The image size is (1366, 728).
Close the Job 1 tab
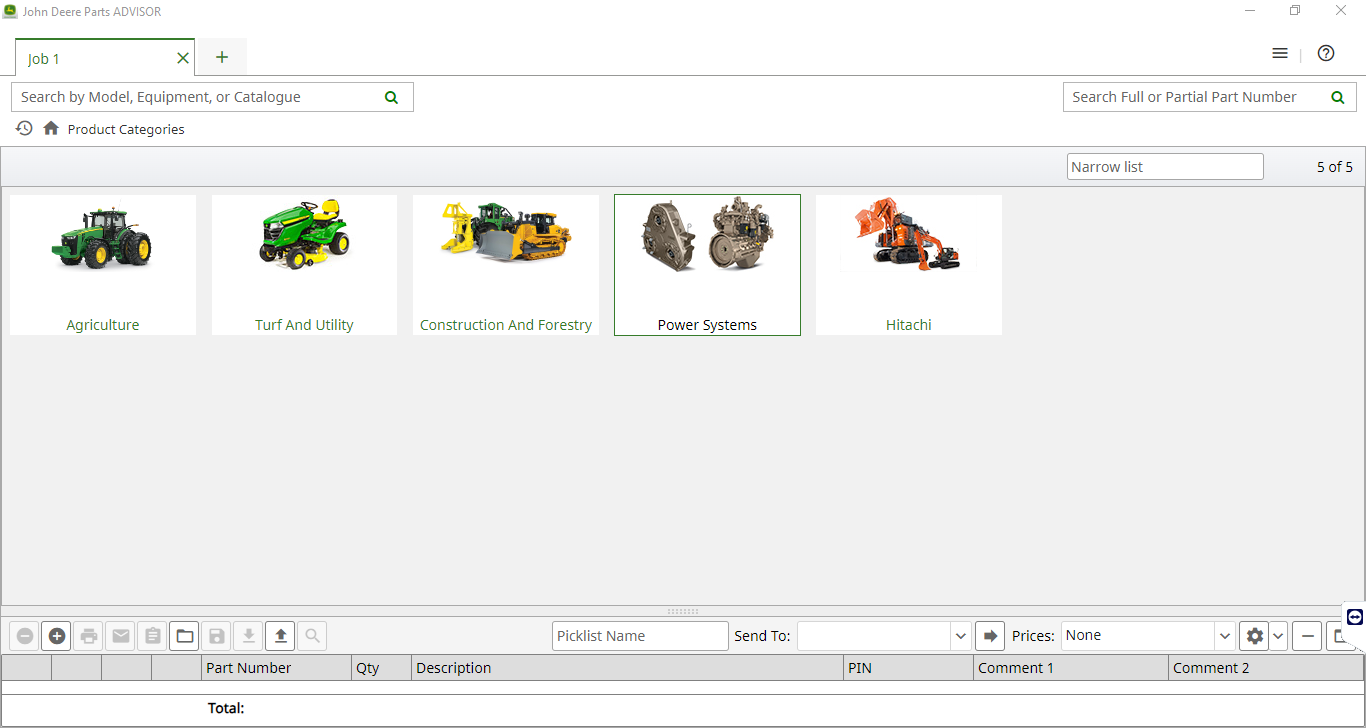click(x=182, y=58)
